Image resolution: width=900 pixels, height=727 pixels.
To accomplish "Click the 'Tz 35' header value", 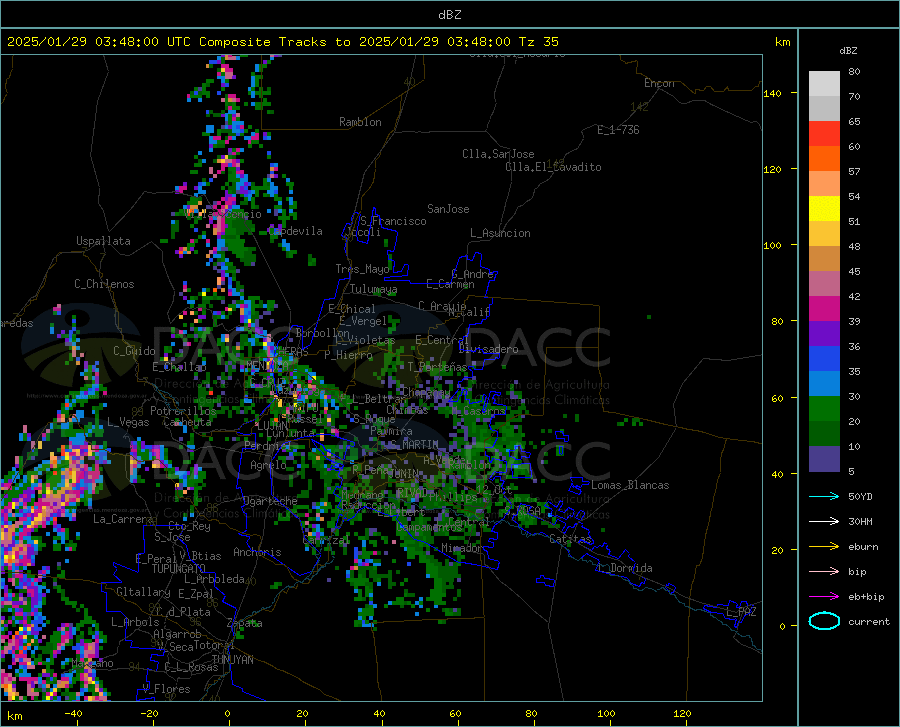I will (538, 42).
